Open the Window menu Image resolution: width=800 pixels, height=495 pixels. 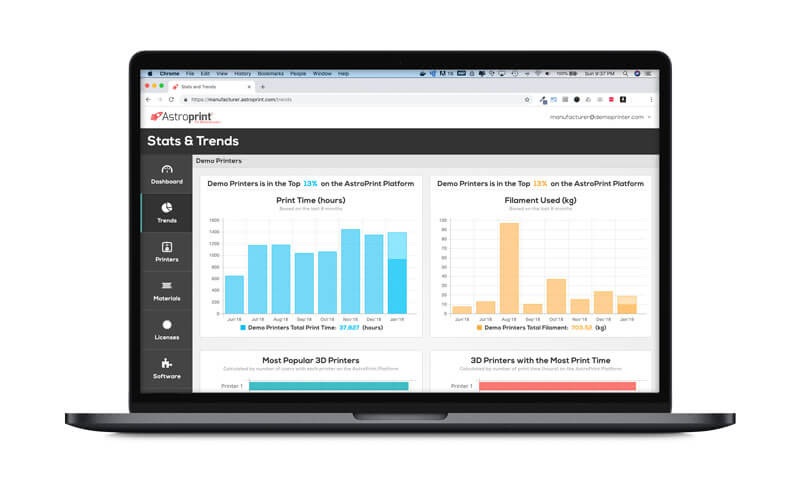(x=322, y=73)
